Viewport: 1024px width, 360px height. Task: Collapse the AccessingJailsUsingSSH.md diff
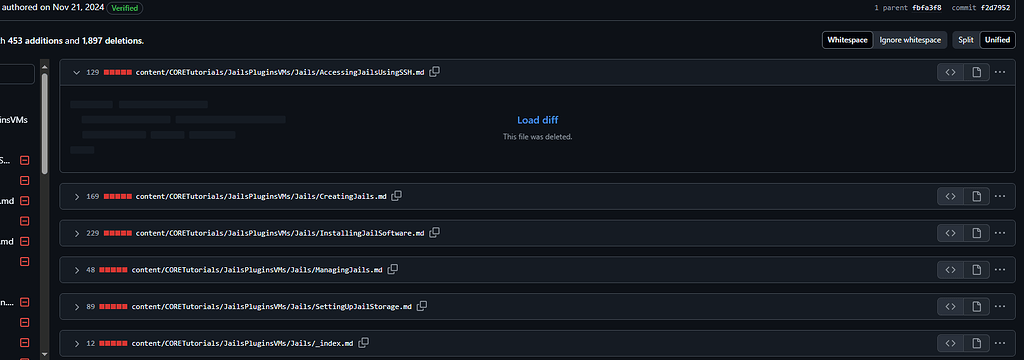click(x=76, y=73)
